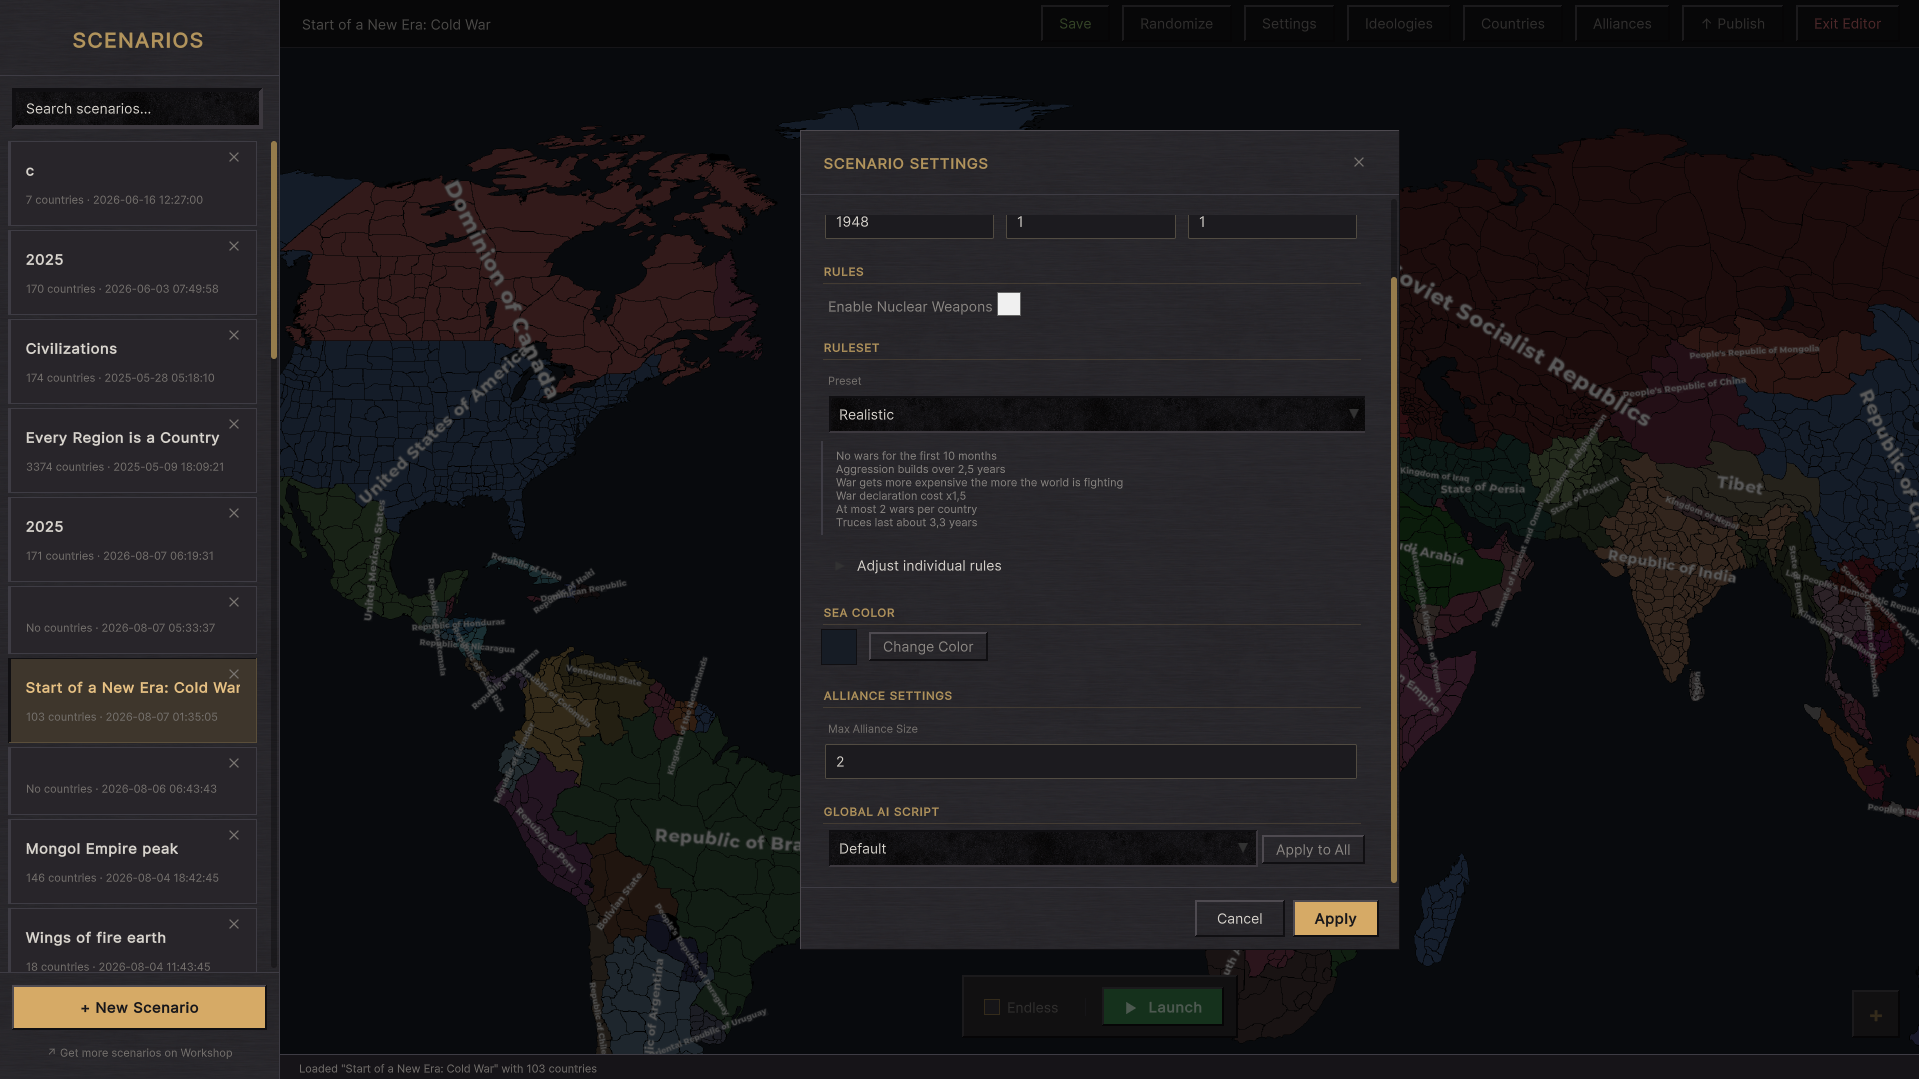Open the Alliances menu
This screenshot has width=1919, height=1079.
coord(1622,24)
